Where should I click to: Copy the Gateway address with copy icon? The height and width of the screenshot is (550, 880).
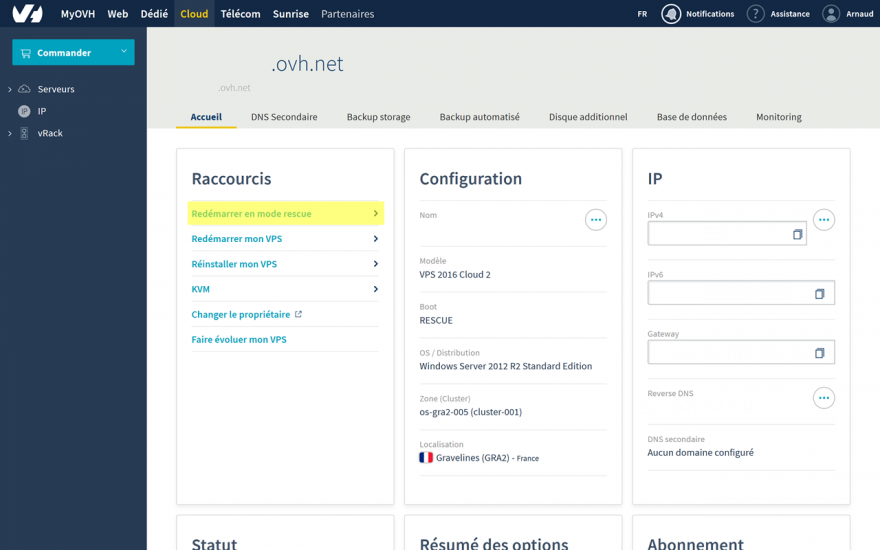pyautogui.click(x=819, y=353)
